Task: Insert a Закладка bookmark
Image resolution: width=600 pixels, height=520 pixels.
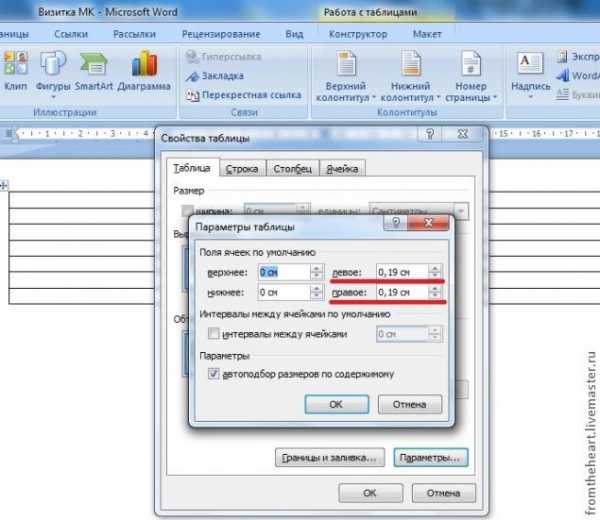Action: tap(214, 76)
